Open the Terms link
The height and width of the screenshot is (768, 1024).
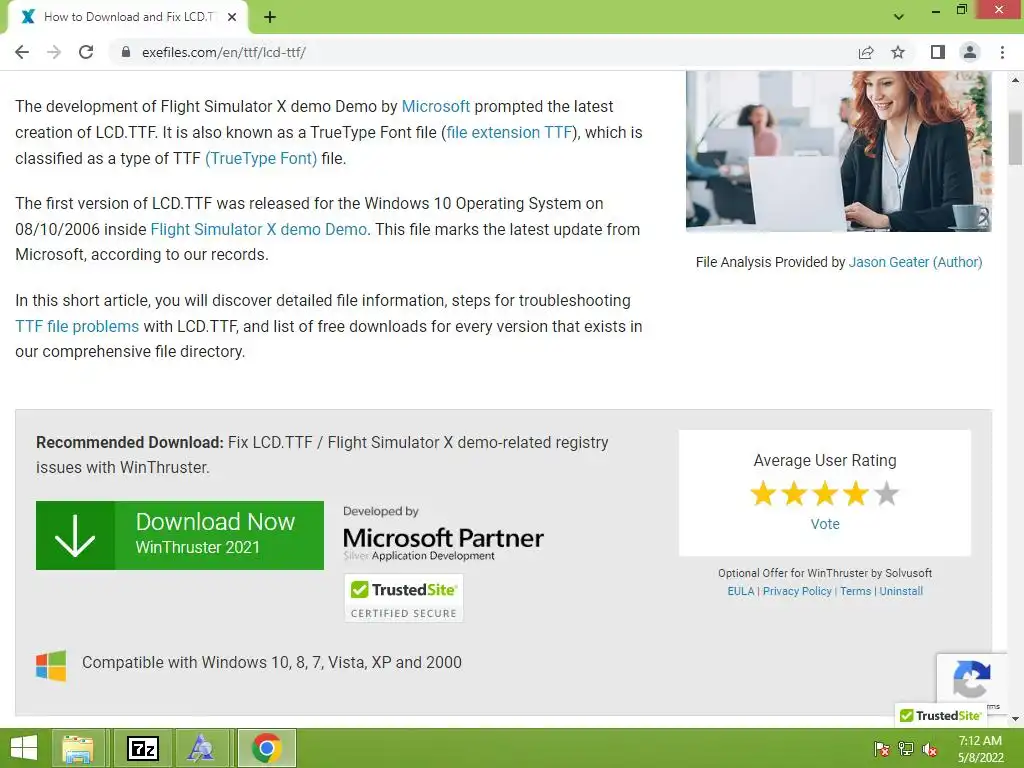pos(856,591)
